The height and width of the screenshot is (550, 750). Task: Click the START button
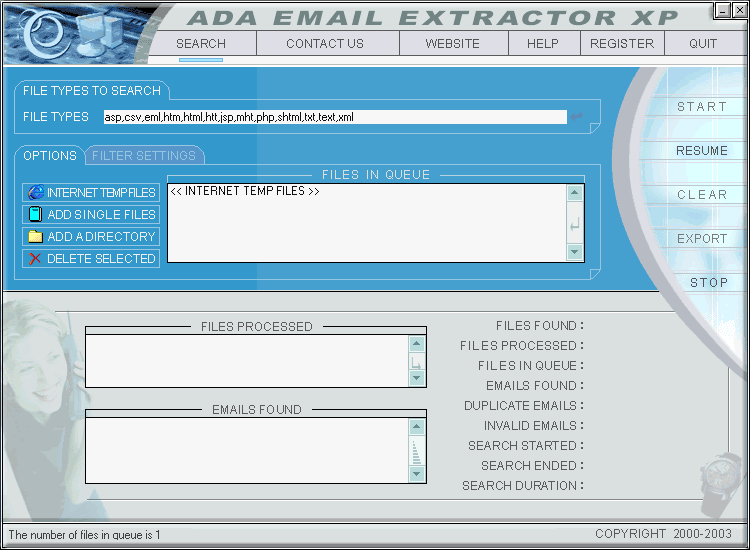click(702, 107)
